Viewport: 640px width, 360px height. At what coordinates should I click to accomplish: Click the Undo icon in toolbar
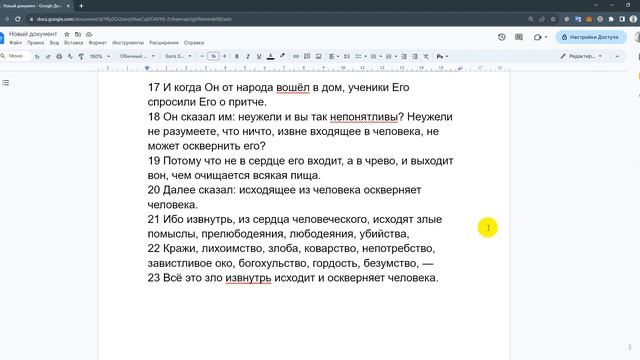pyautogui.click(x=37, y=56)
